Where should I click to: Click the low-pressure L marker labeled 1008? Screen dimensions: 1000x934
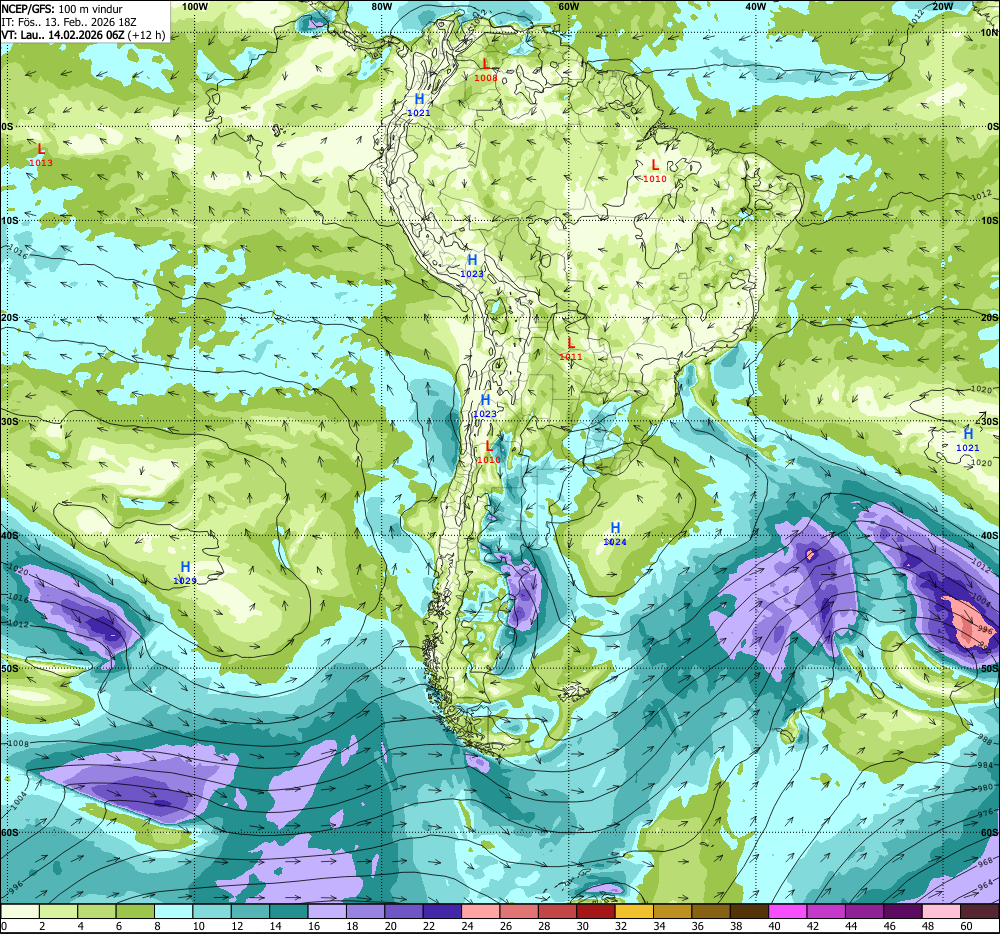tap(486, 64)
